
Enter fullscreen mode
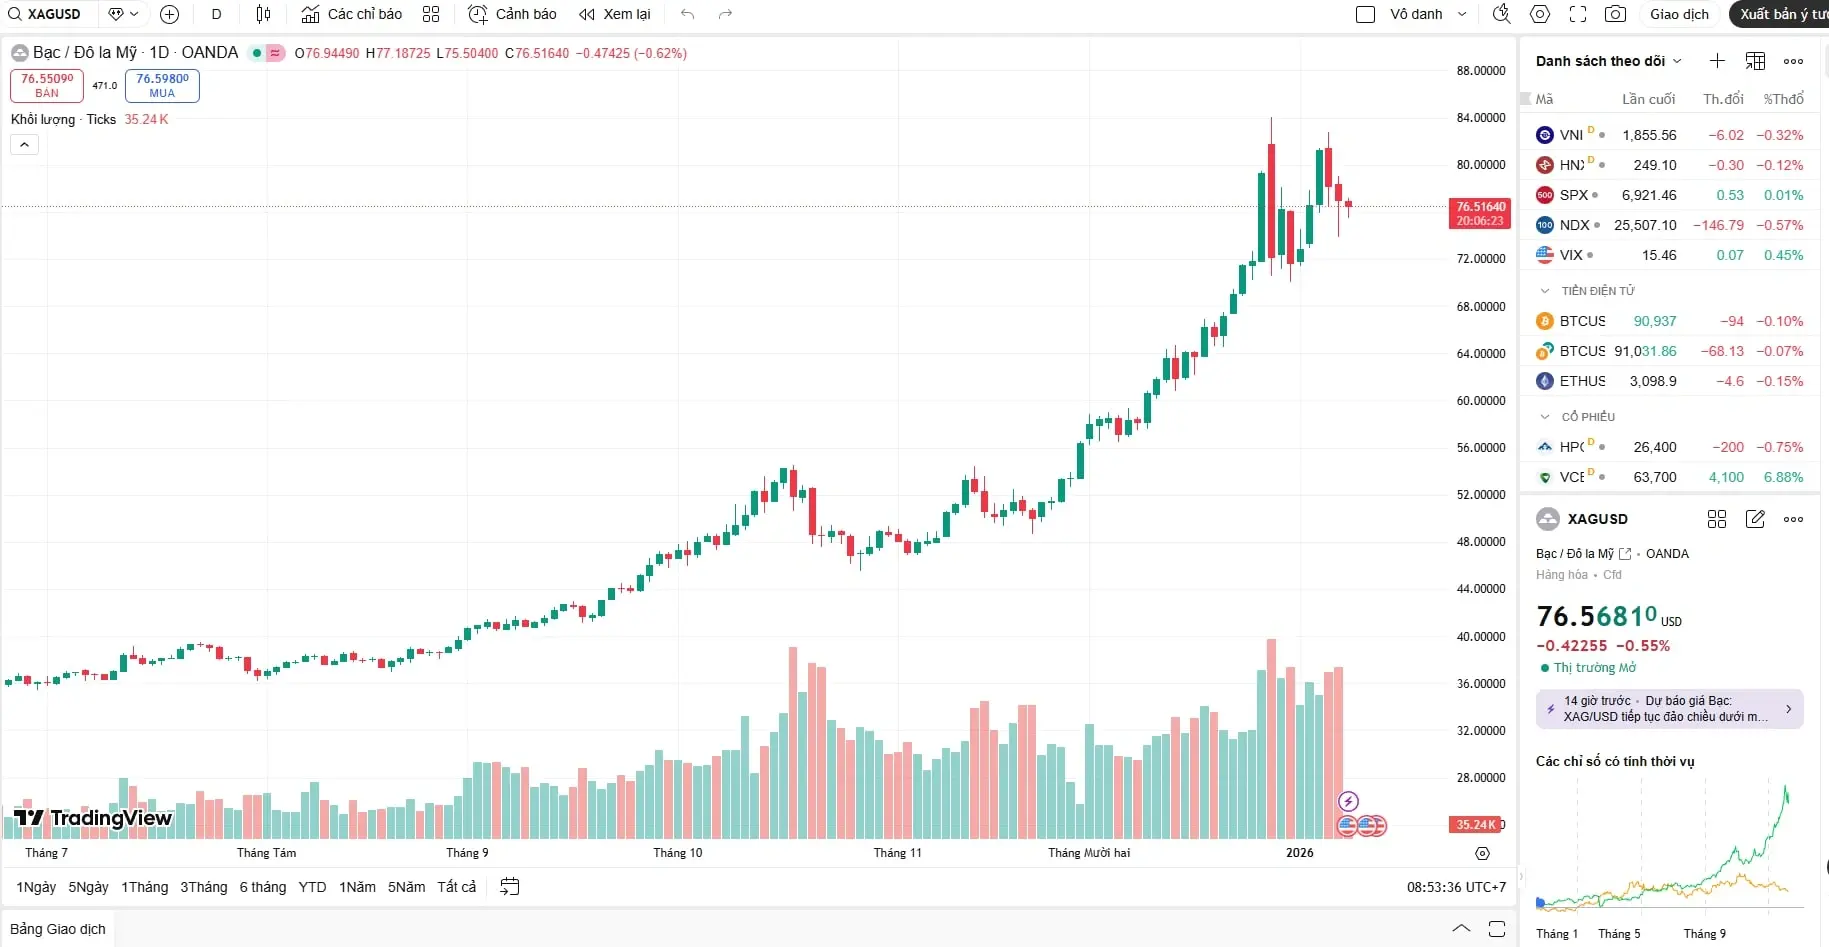pyautogui.click(x=1578, y=14)
